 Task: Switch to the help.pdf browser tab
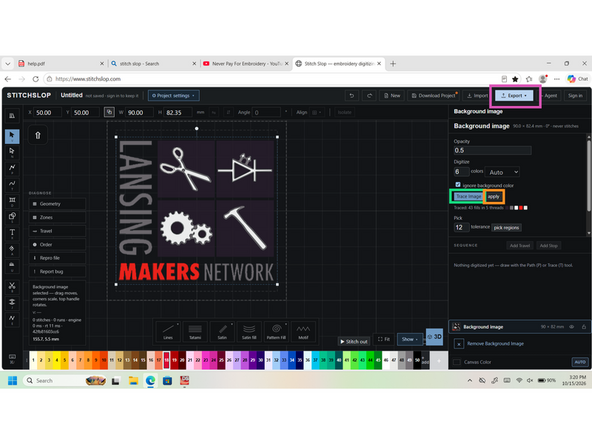[61, 64]
